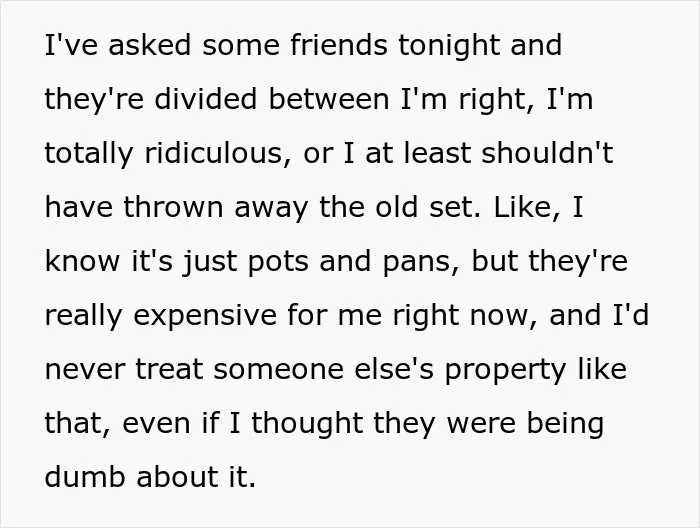Viewport: 700px width, 528px height.
Task: Click the word "dumb" in last line
Action: [x=85, y=477]
